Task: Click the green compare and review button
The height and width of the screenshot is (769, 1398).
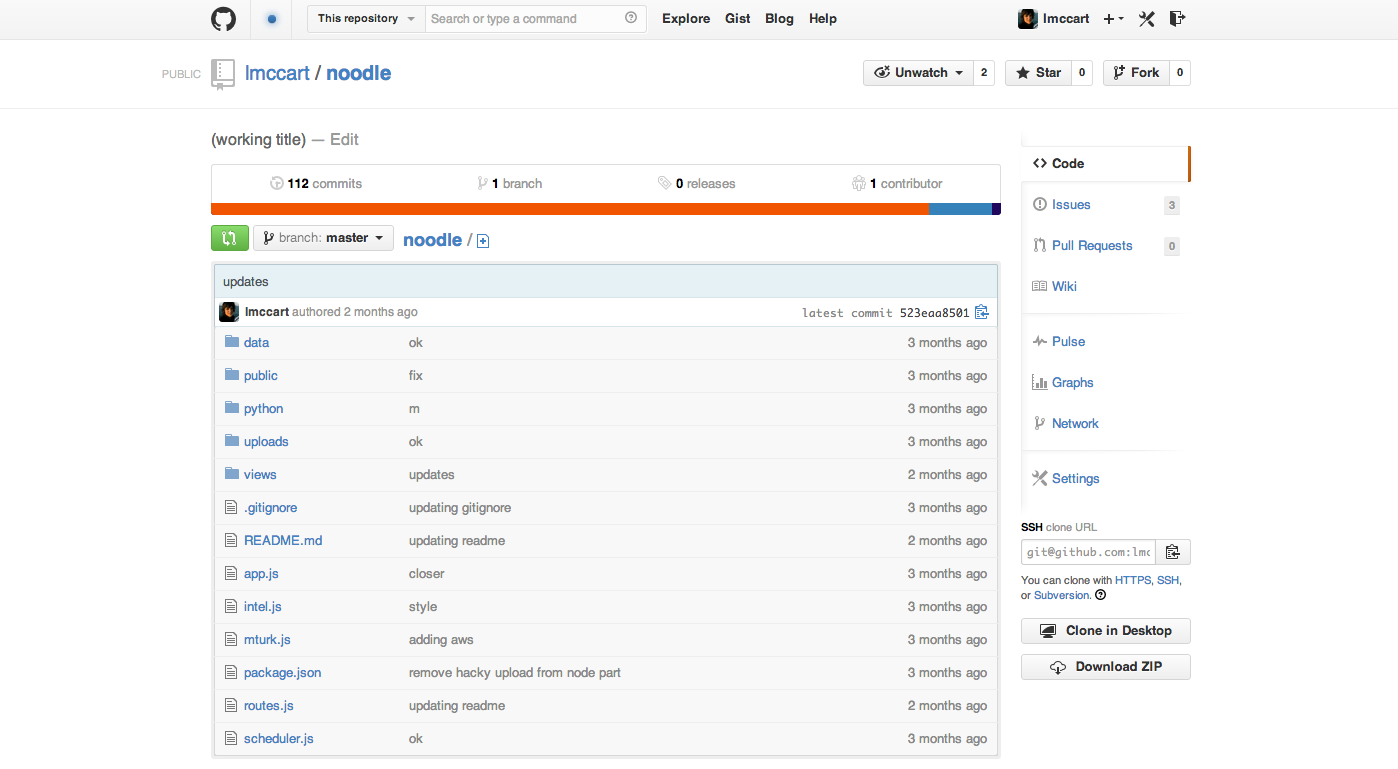Action: click(230, 238)
